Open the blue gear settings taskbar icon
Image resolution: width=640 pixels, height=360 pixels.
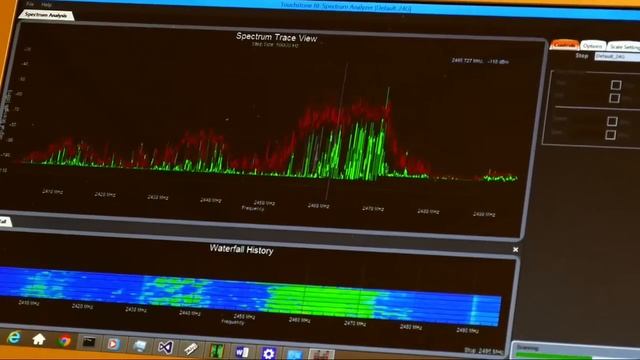tap(268, 353)
